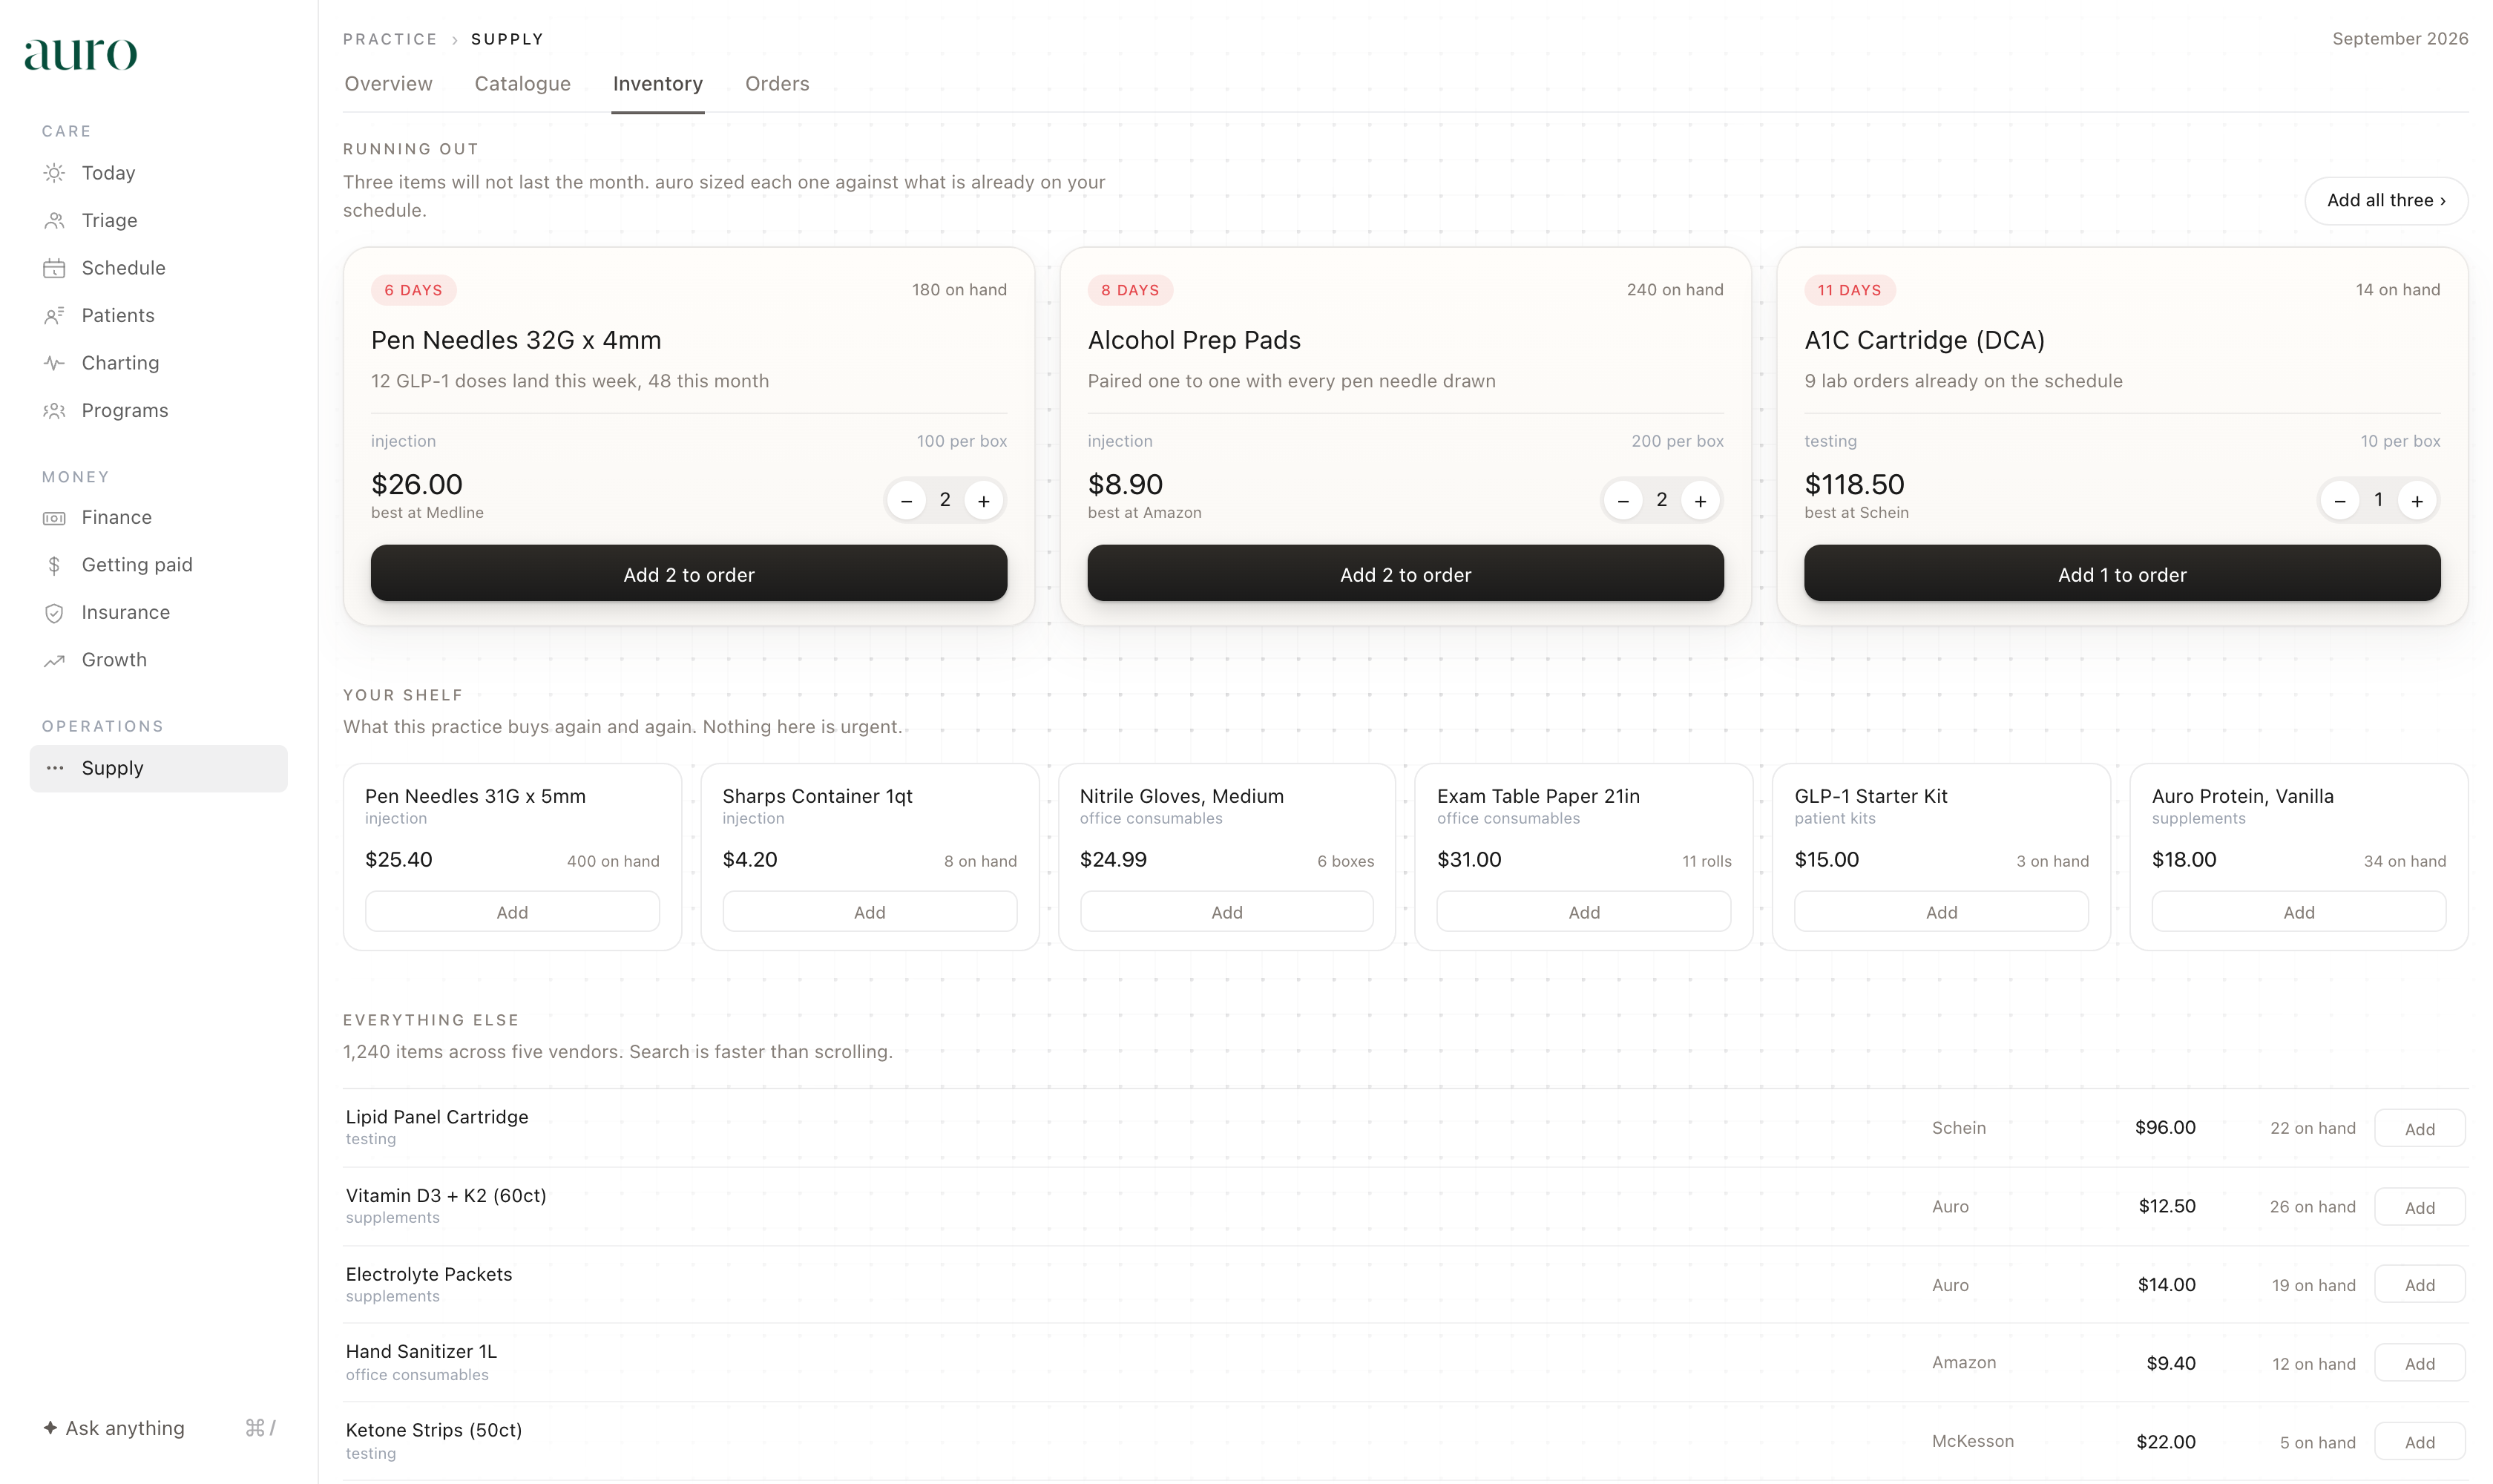Add Nitrile Gloves, Medium from shelf
The height and width of the screenshot is (1484, 2493).
(1227, 912)
